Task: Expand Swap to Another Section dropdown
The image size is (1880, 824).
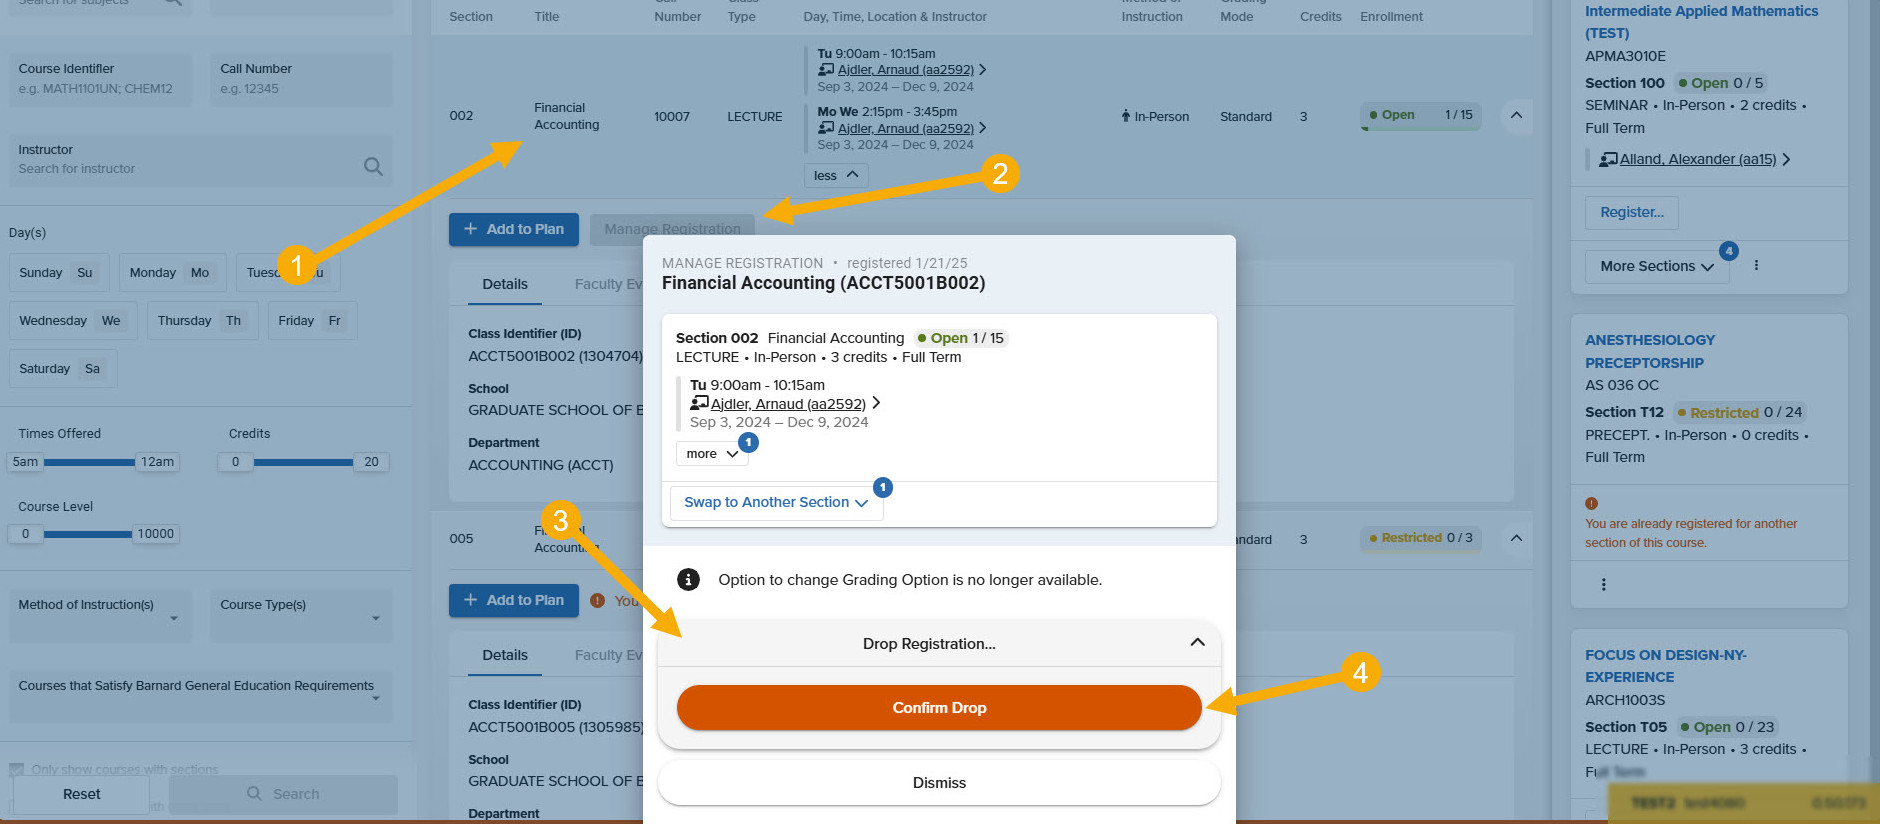Action: pyautogui.click(x=775, y=502)
